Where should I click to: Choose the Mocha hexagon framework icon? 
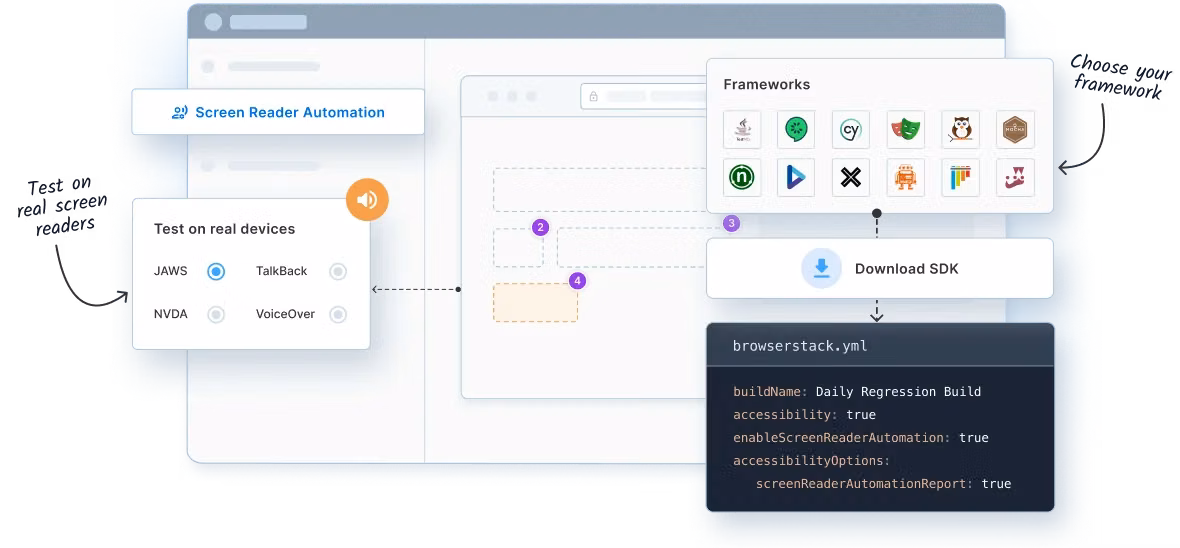(x=1015, y=130)
